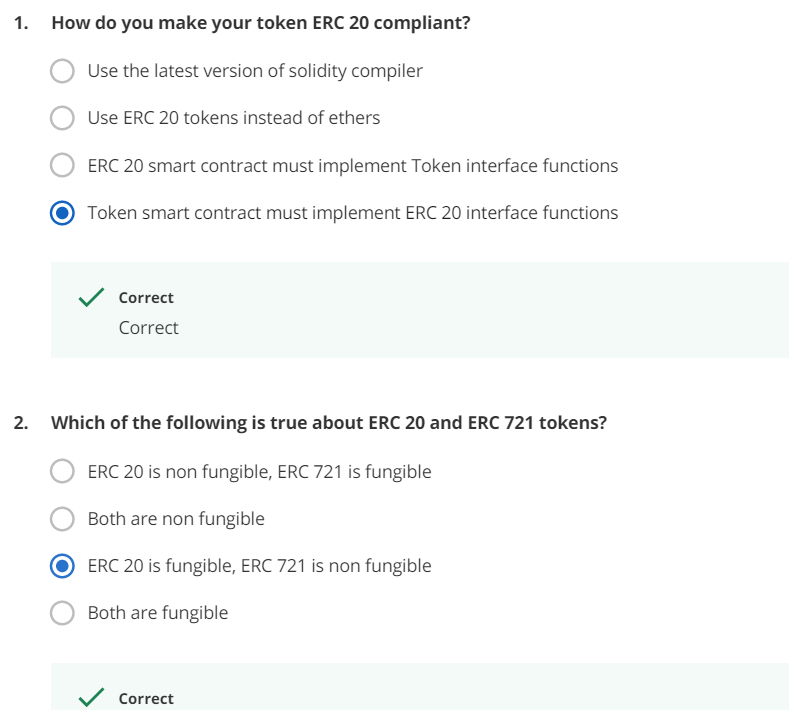Click the non-bold 'Correct' explanation text
The image size is (789, 710).
tap(148, 328)
